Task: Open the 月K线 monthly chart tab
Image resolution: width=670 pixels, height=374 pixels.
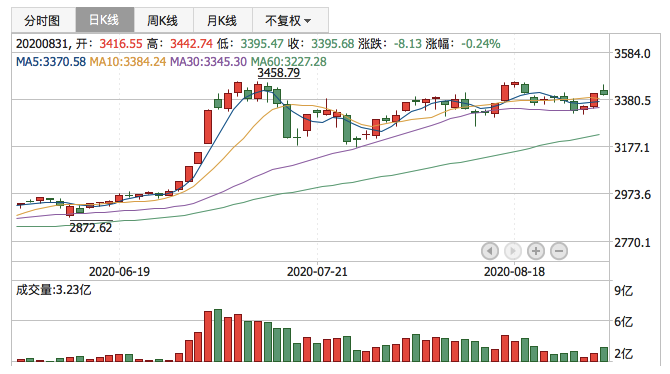Action: pyautogui.click(x=223, y=20)
